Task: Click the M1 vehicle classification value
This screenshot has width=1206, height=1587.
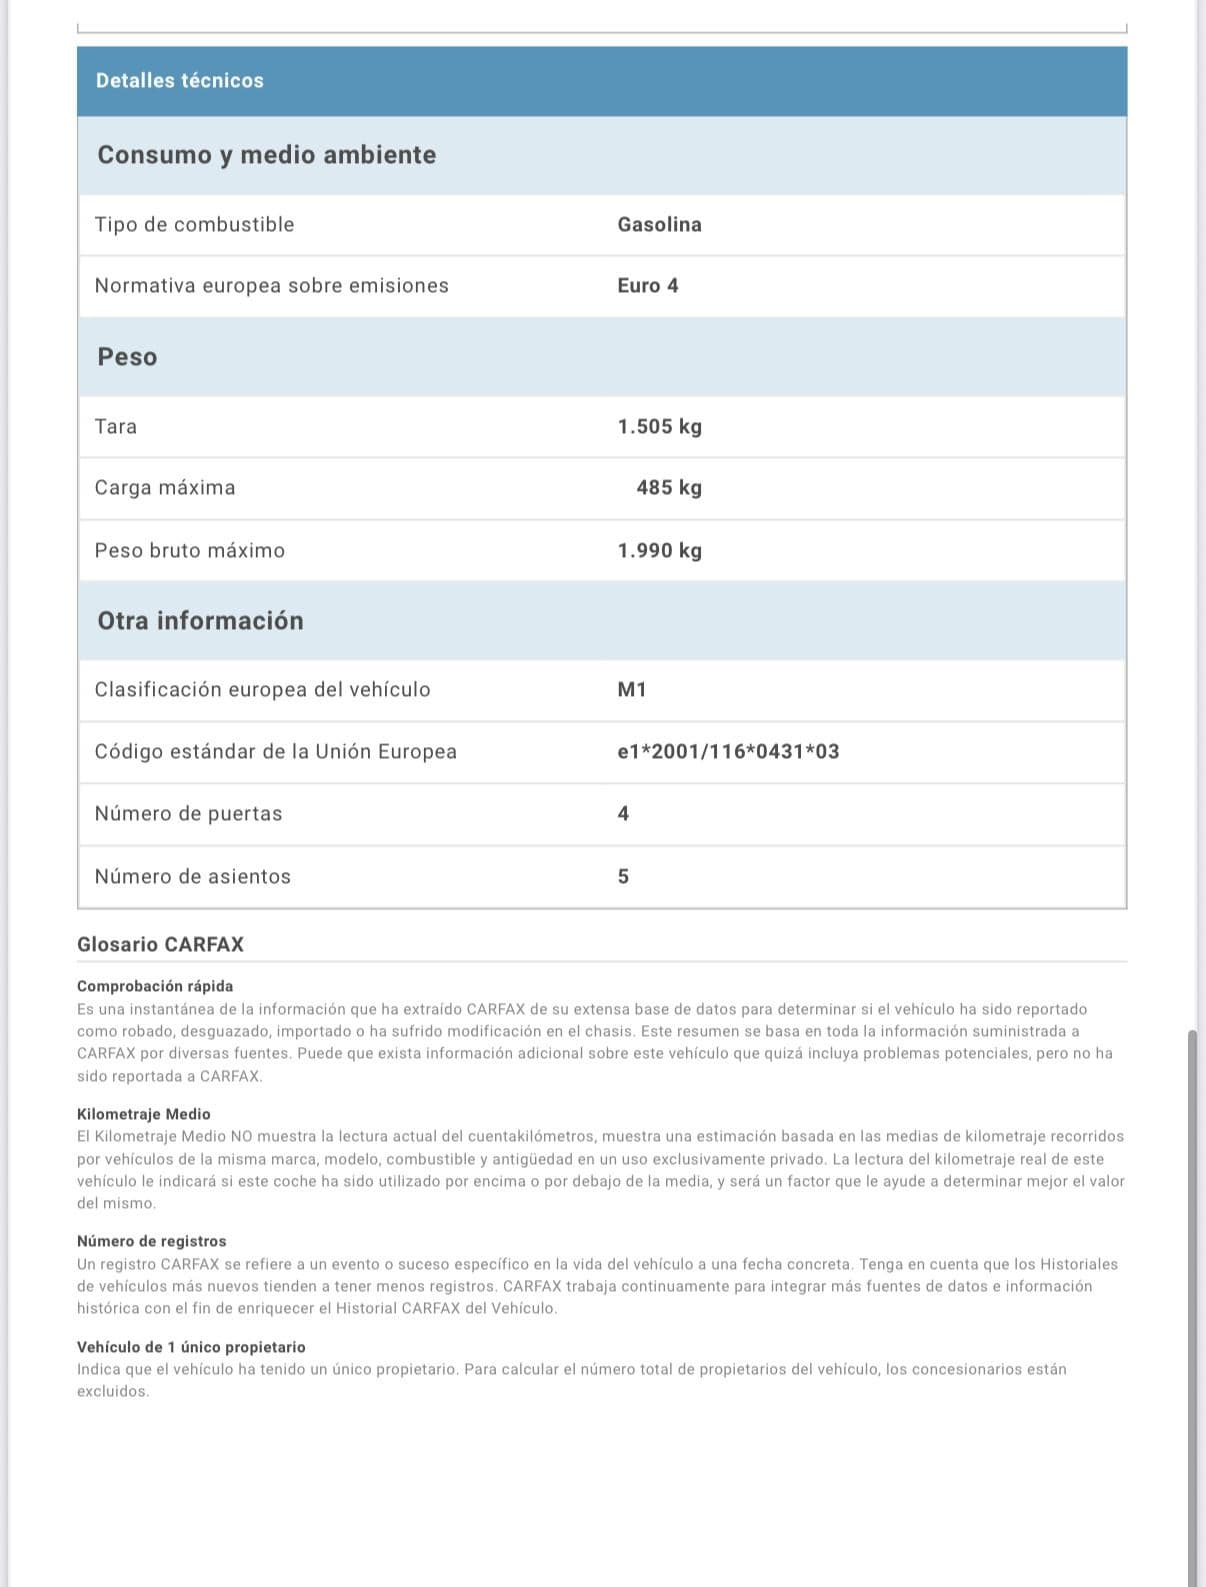Action: pyautogui.click(x=631, y=690)
